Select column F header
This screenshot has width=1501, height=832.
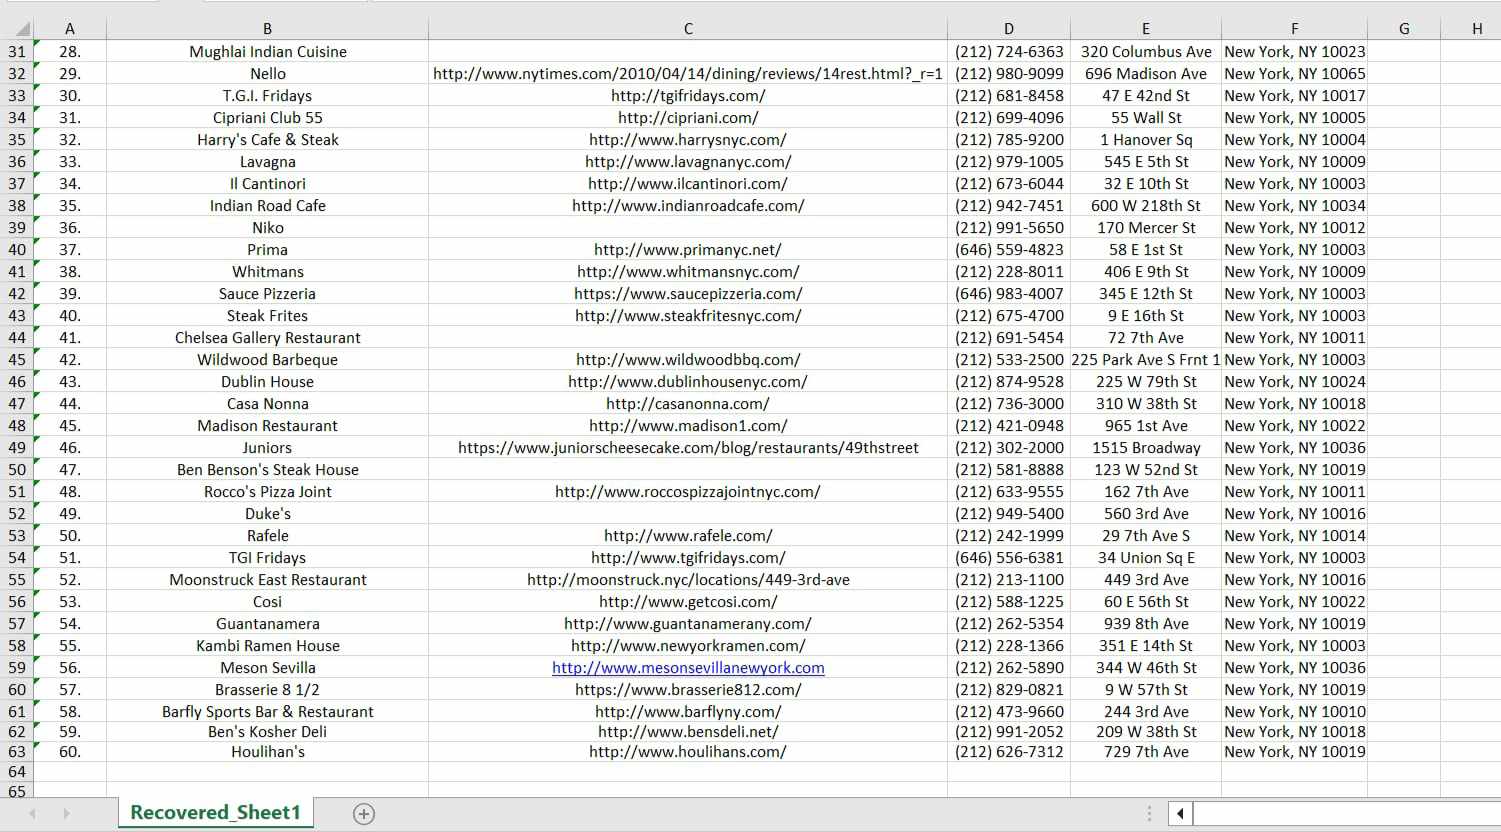[x=1295, y=29]
